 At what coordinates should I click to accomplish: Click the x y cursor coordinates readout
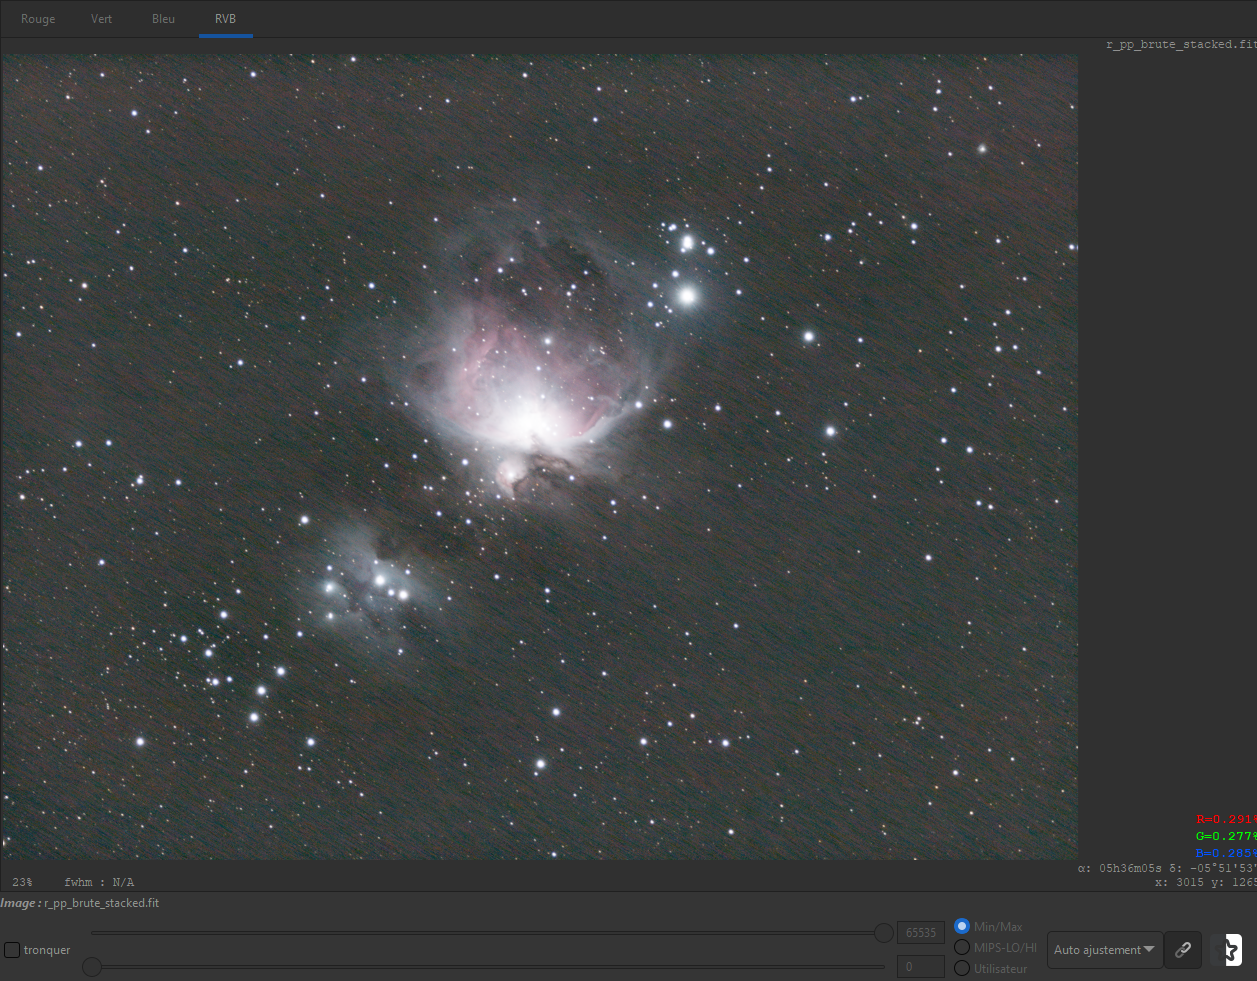click(1206, 882)
